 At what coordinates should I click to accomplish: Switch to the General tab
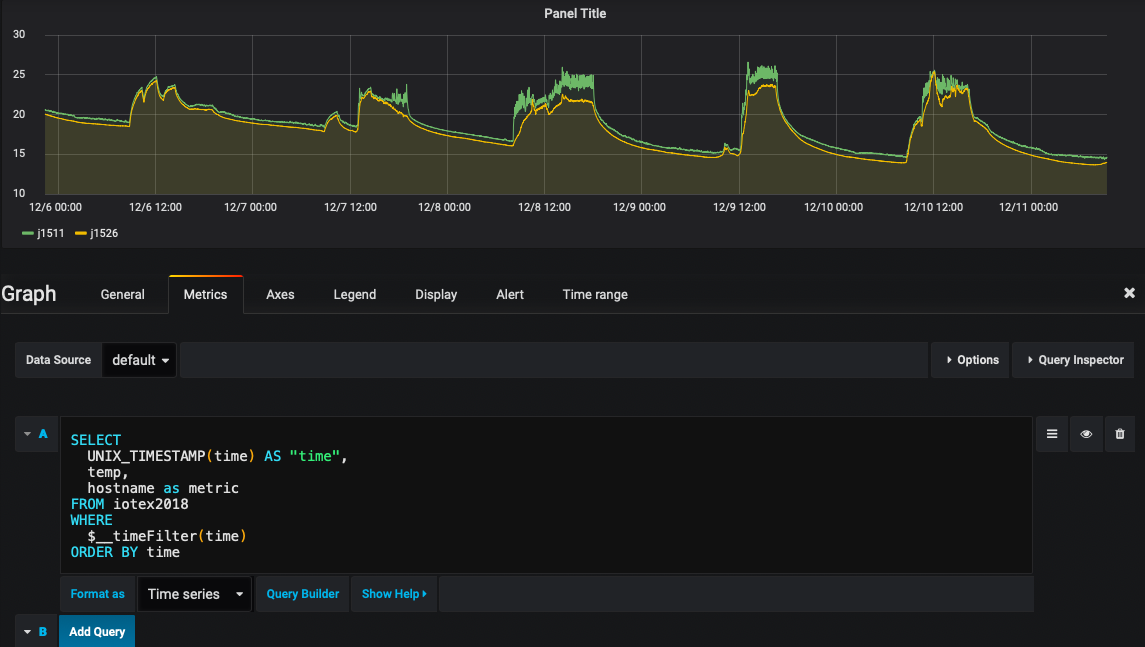[122, 294]
